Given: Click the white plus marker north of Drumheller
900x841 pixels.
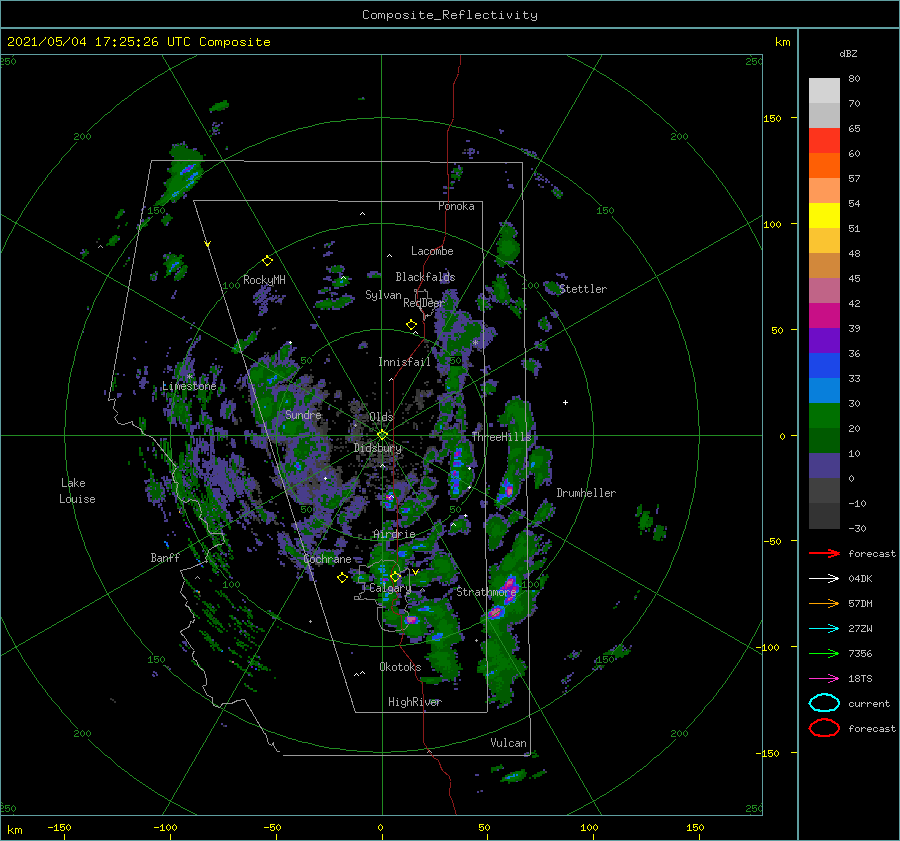Looking at the screenshot, I should pyautogui.click(x=565, y=402).
